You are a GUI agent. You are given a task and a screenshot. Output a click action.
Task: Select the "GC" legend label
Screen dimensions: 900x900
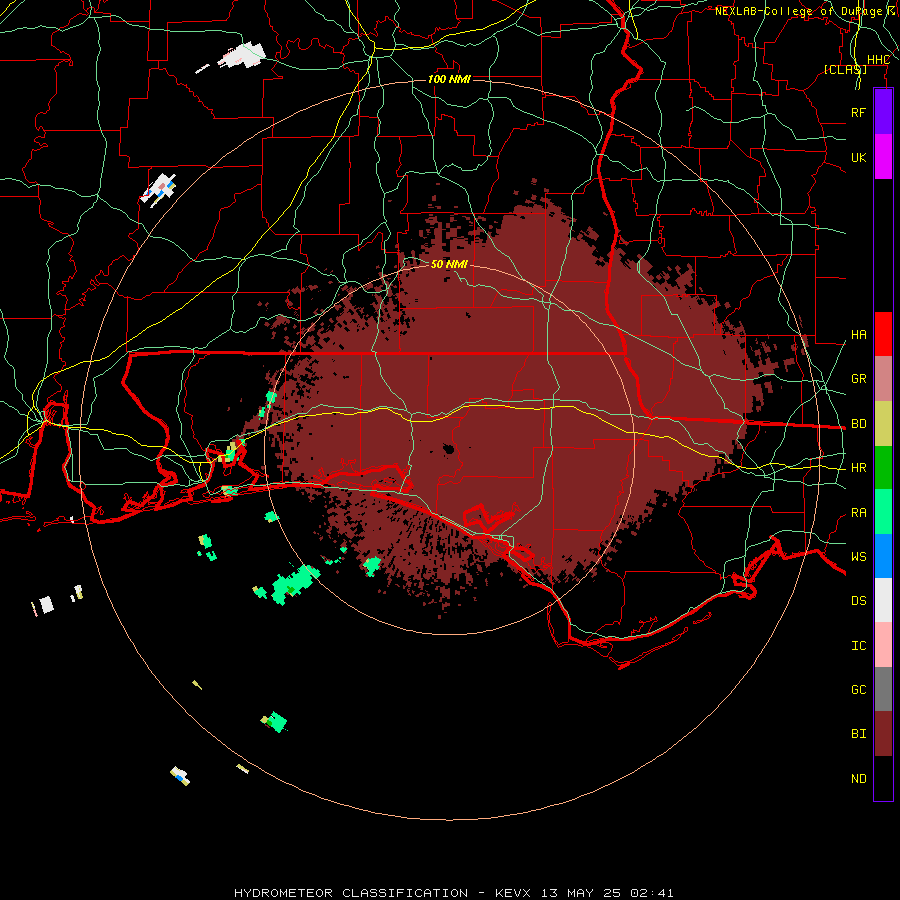(x=858, y=689)
